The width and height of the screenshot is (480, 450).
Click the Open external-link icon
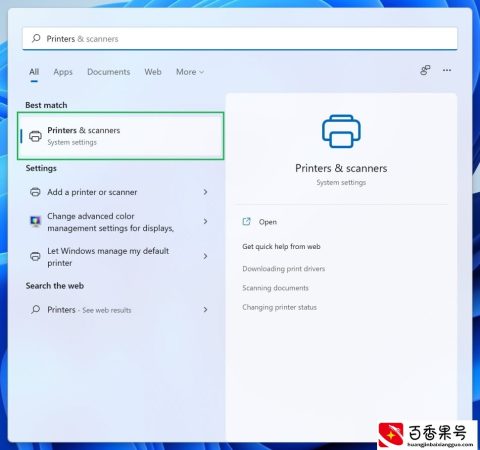tap(246, 222)
